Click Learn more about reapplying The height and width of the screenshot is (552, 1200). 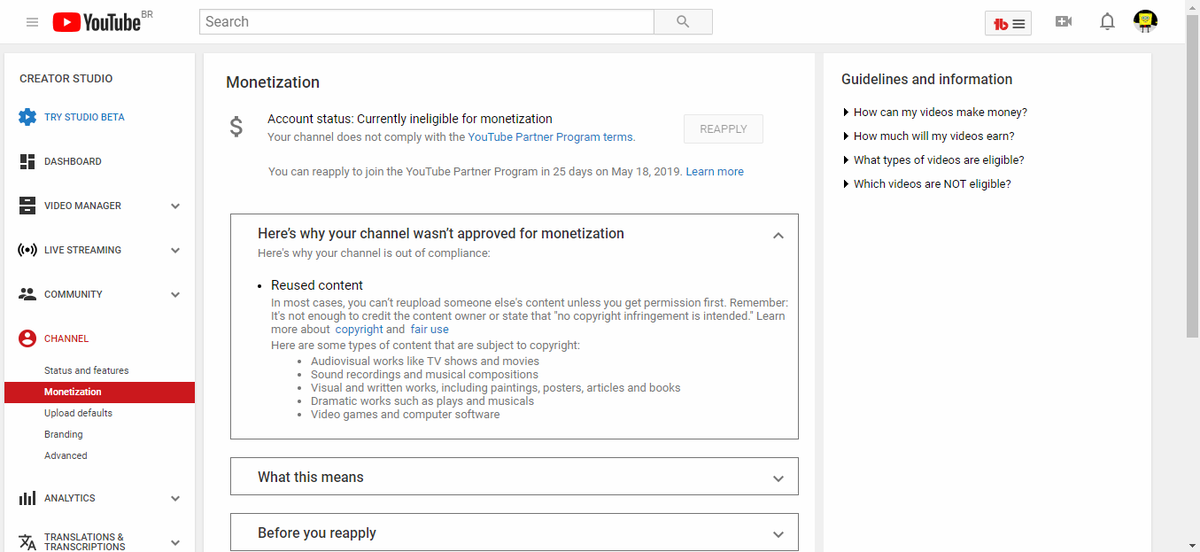tap(715, 172)
